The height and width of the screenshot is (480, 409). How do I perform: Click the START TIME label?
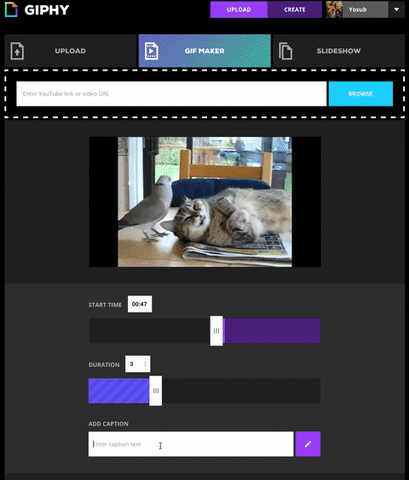(x=105, y=305)
